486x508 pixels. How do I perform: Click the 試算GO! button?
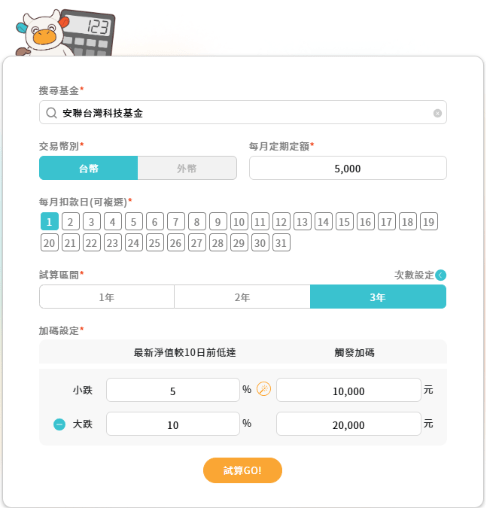pos(242,470)
